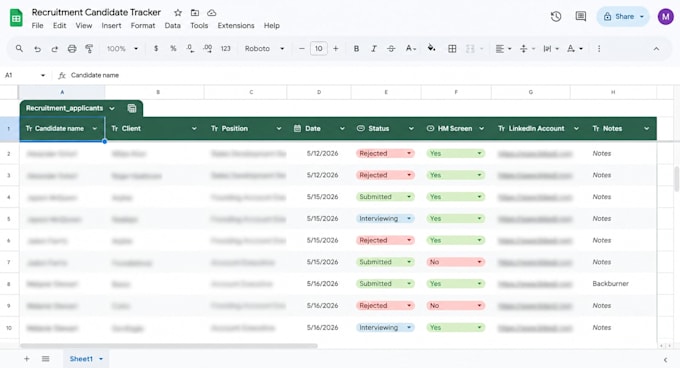Viewport: 680px width, 368px height.
Task: Open the text color picker
Action: point(410,49)
